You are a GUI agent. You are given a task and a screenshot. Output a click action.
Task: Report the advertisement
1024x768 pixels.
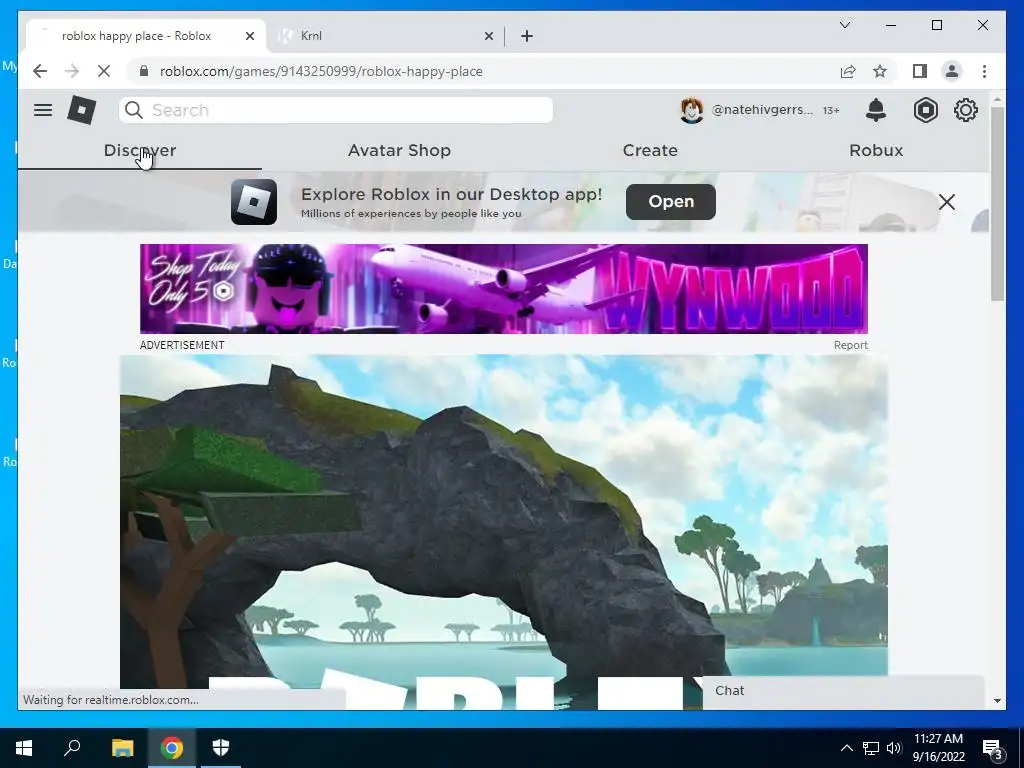tap(850, 345)
